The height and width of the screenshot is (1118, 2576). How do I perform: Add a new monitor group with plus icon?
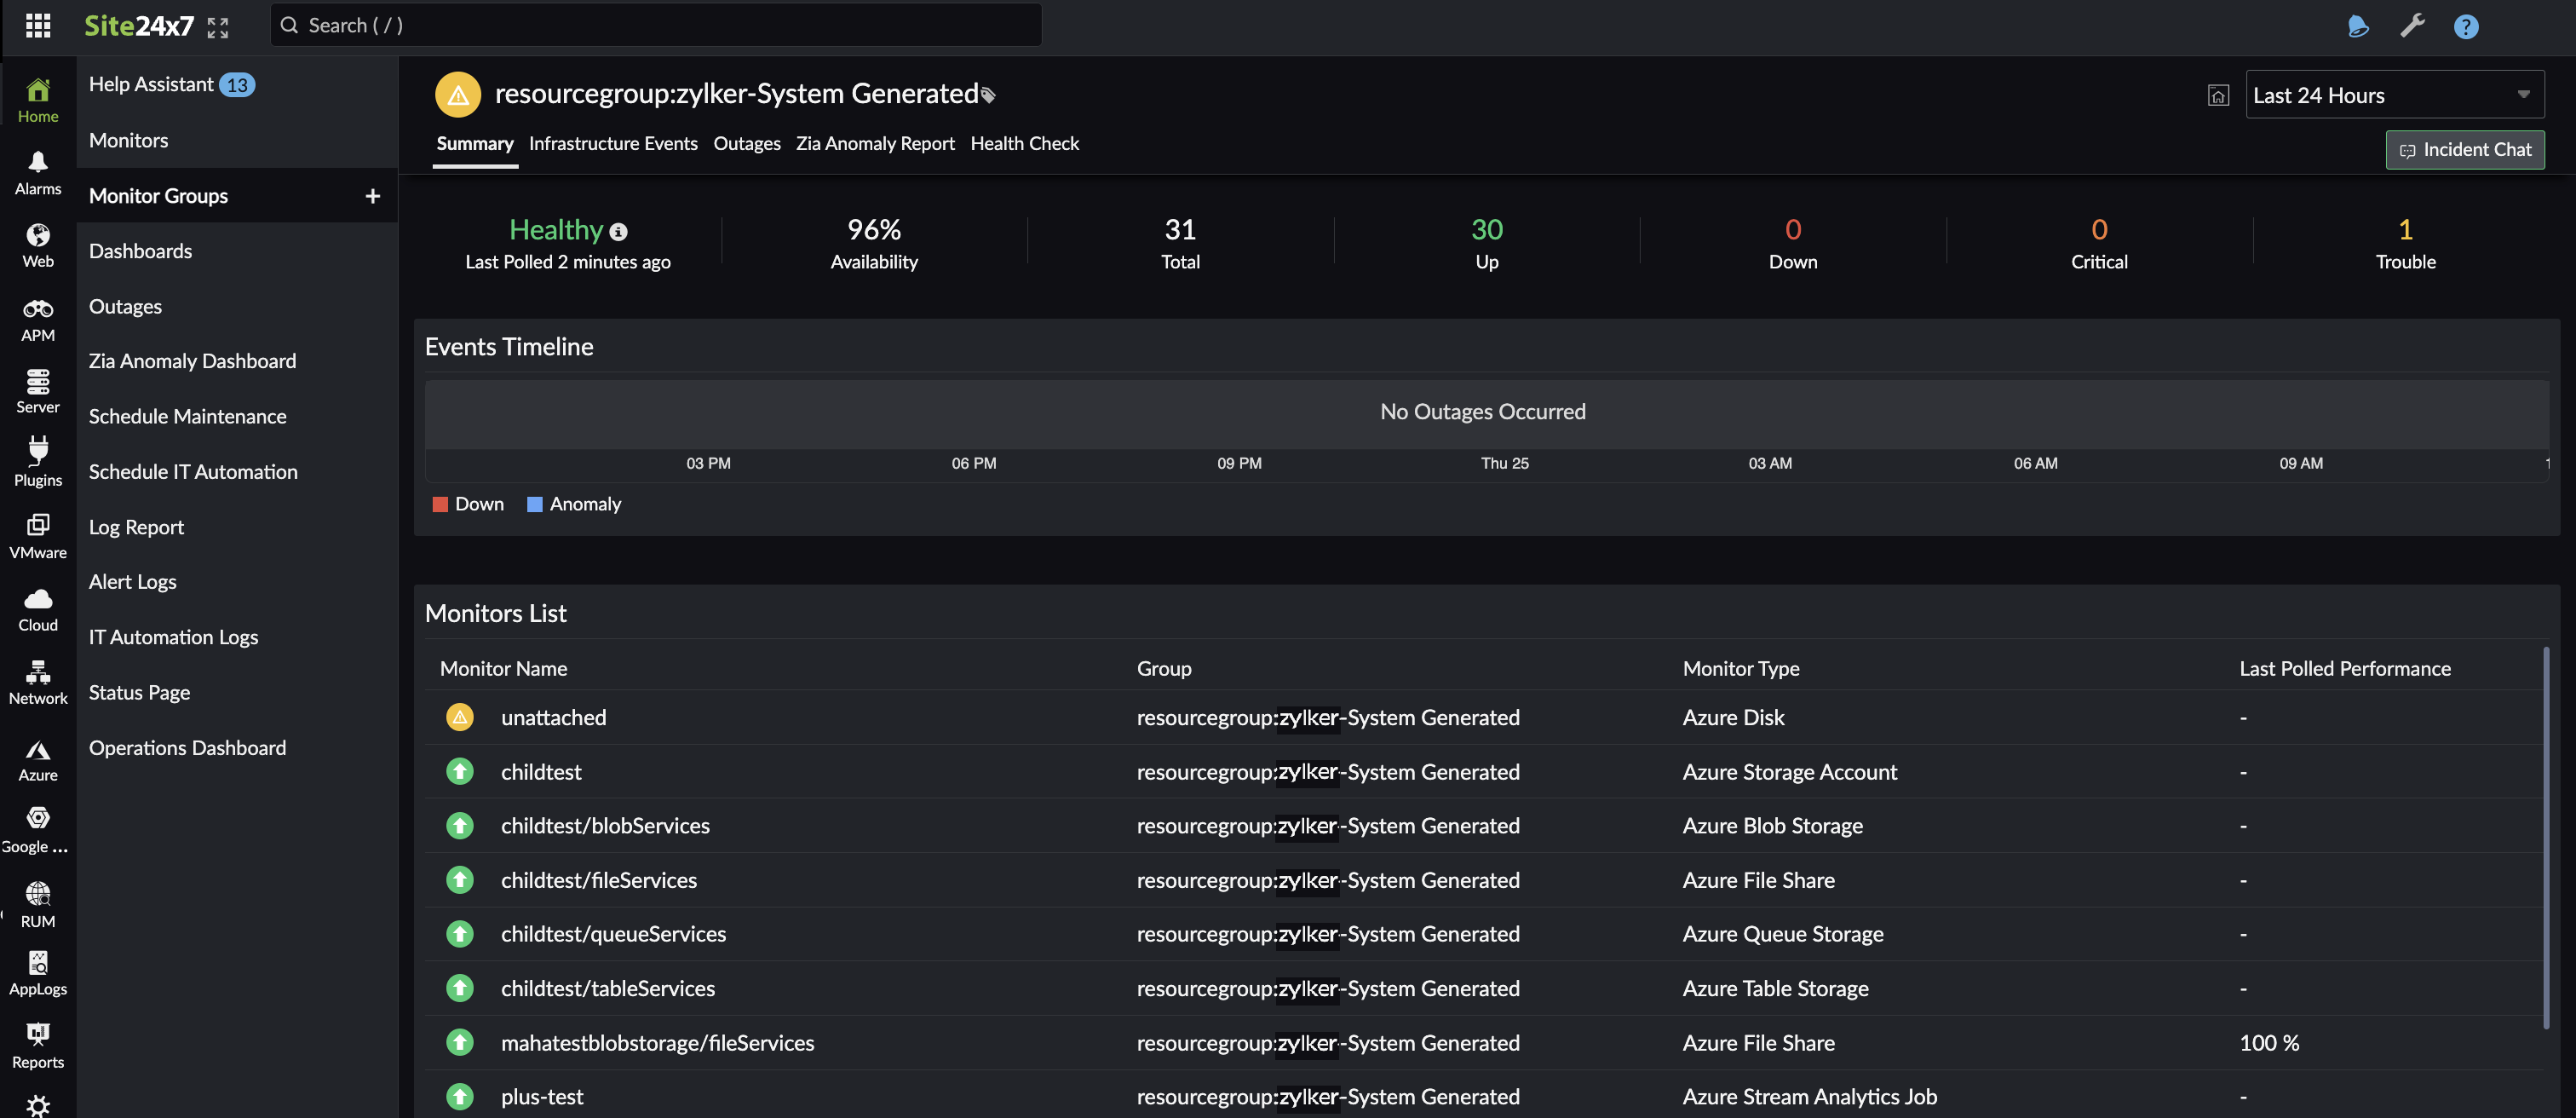373,196
